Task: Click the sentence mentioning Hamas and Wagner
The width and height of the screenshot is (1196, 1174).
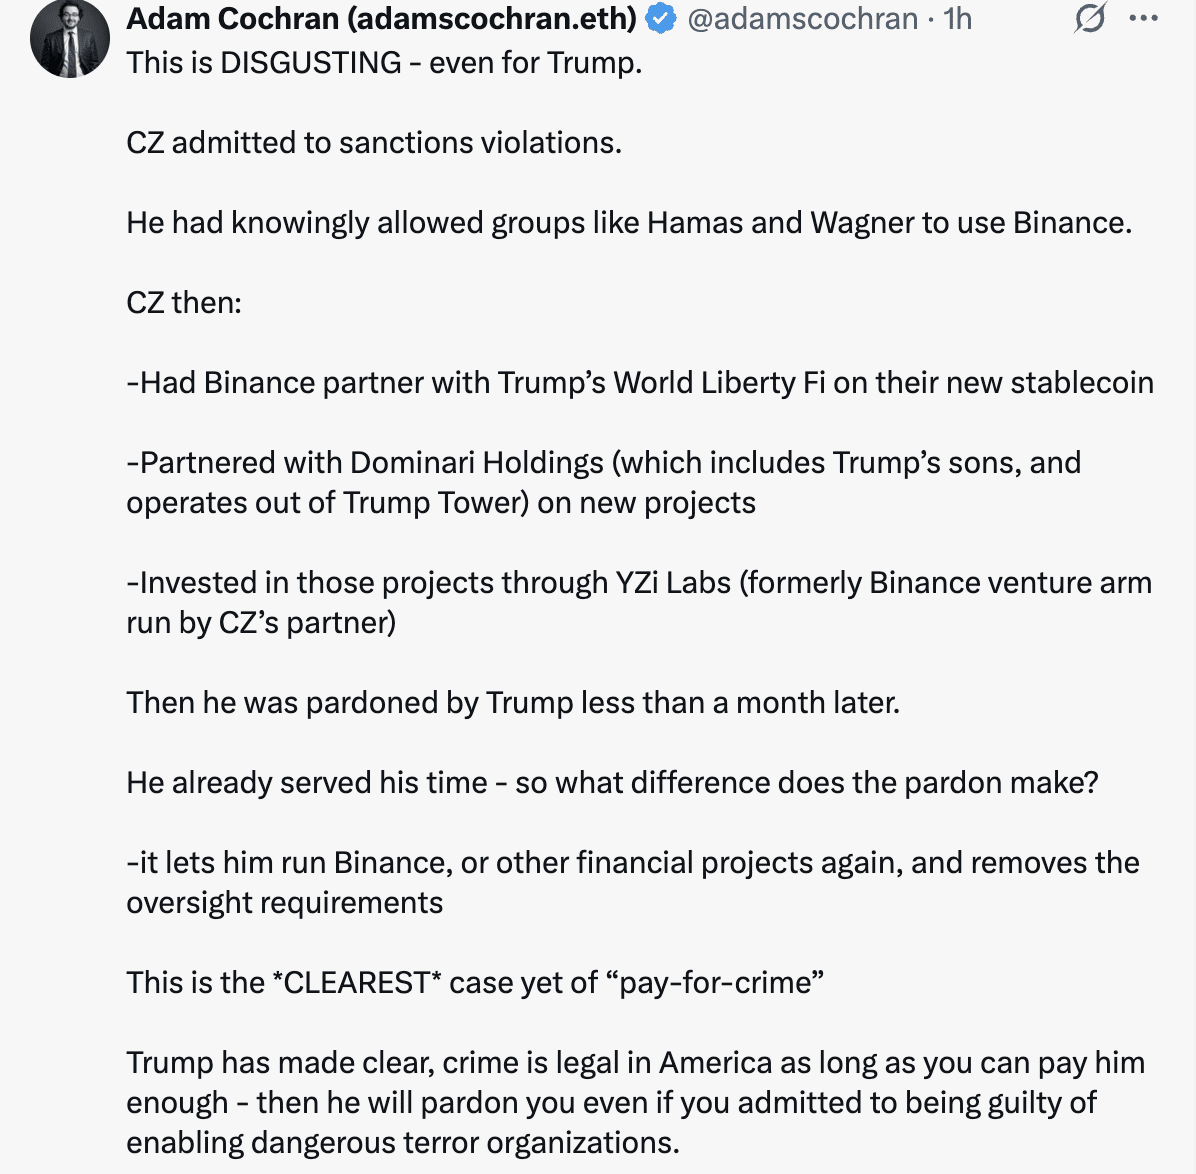Action: [629, 222]
